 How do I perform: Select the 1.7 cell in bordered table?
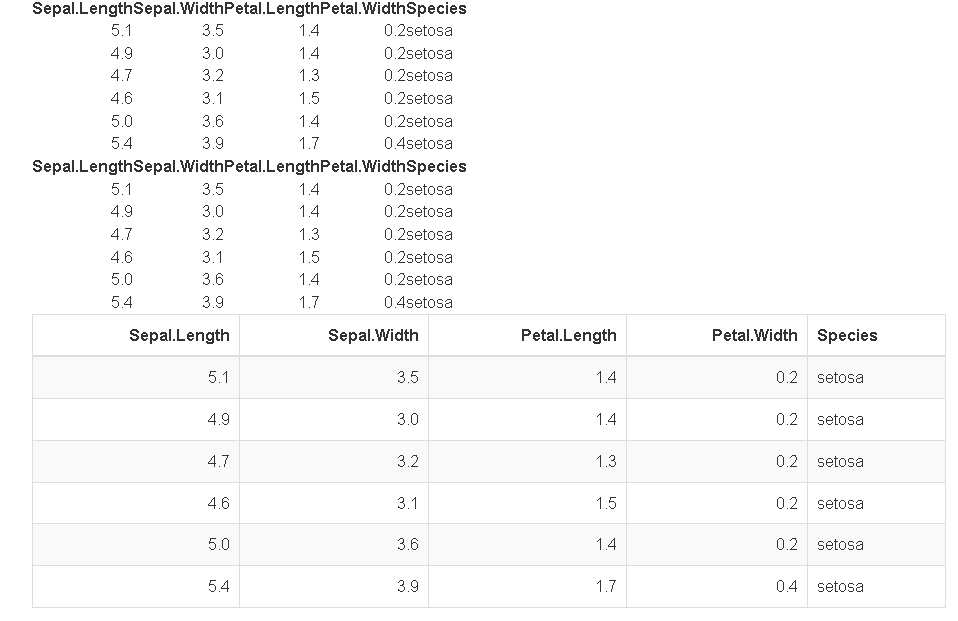[x=527, y=587]
